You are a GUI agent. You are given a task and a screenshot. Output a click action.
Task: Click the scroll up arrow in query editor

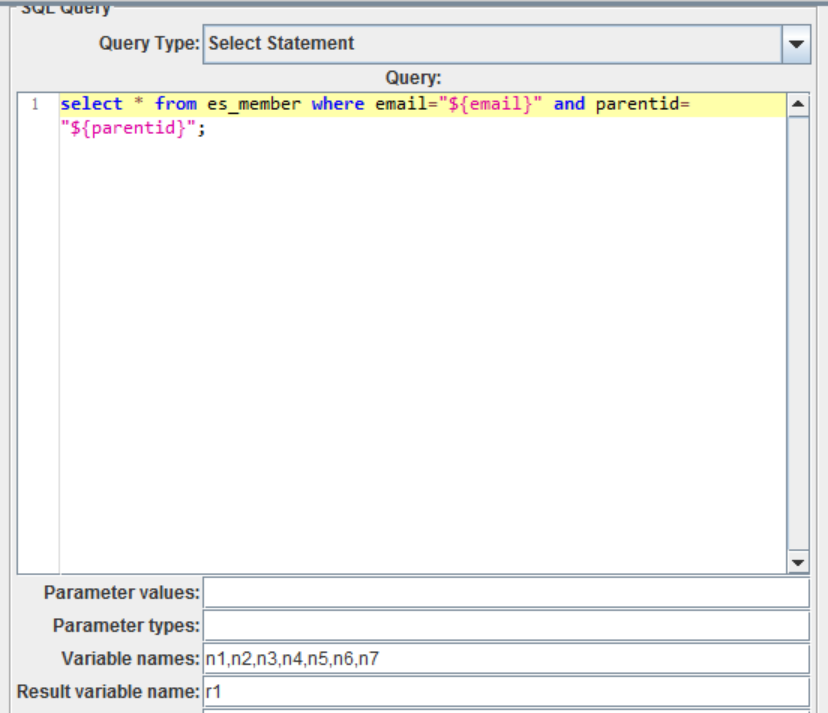pos(798,105)
